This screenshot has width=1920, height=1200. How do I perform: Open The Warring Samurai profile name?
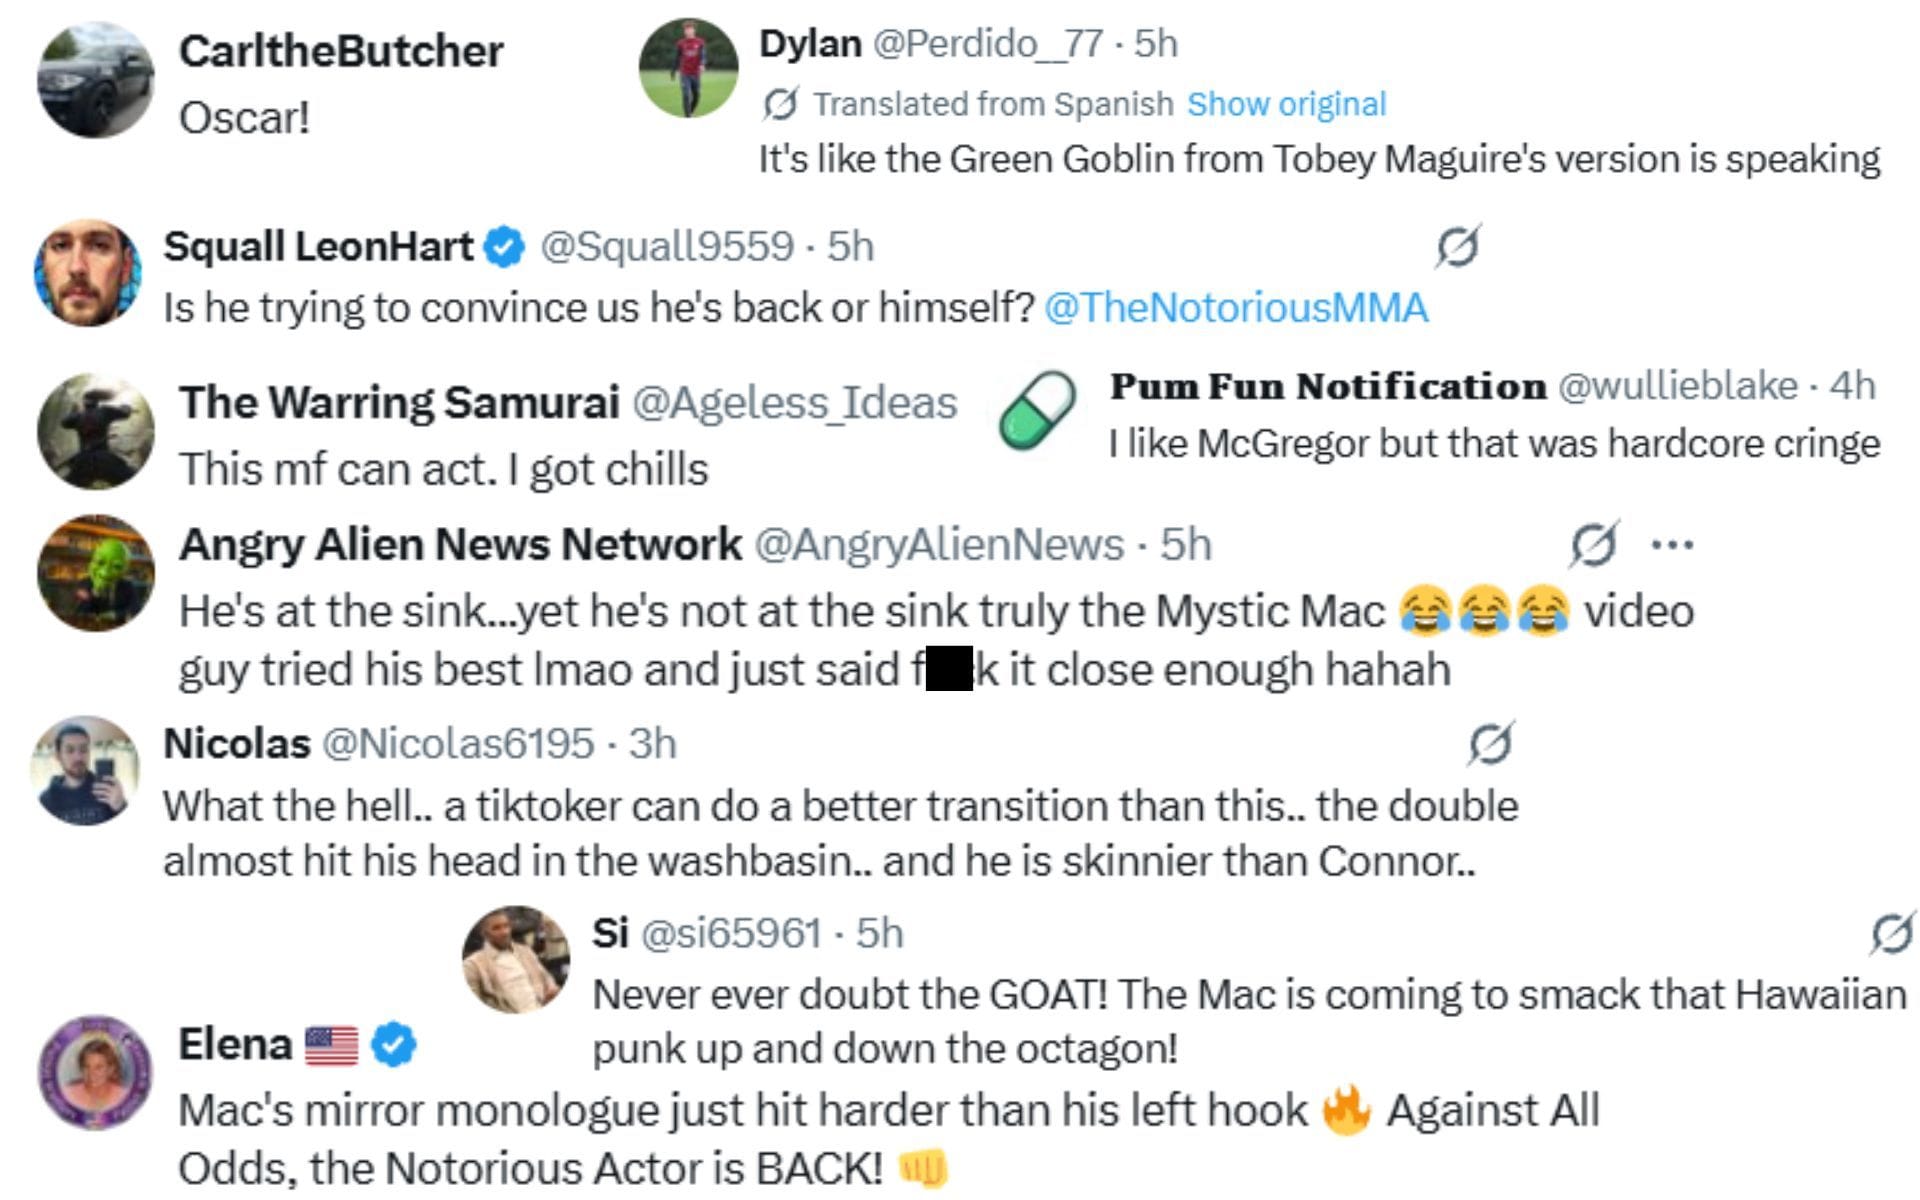(x=399, y=402)
